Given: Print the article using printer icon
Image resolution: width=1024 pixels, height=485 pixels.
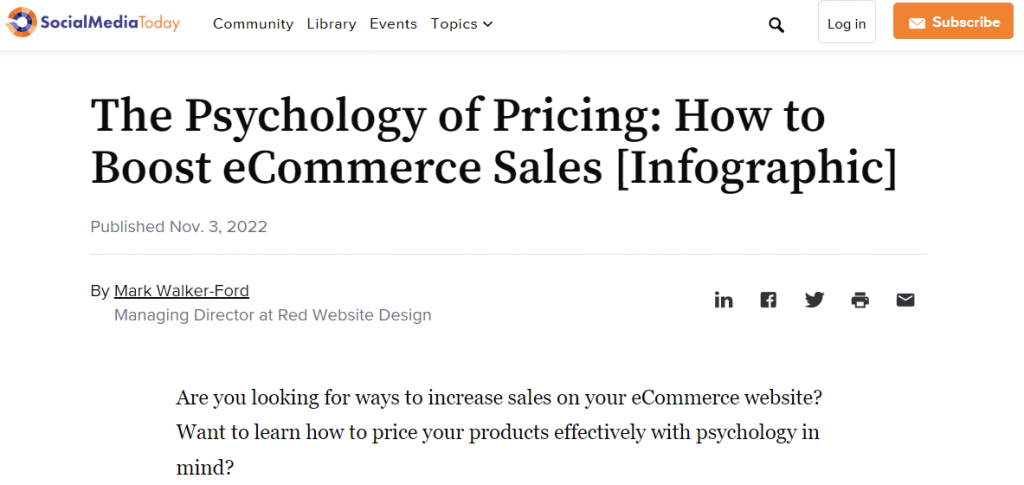Looking at the screenshot, I should coord(860,300).
